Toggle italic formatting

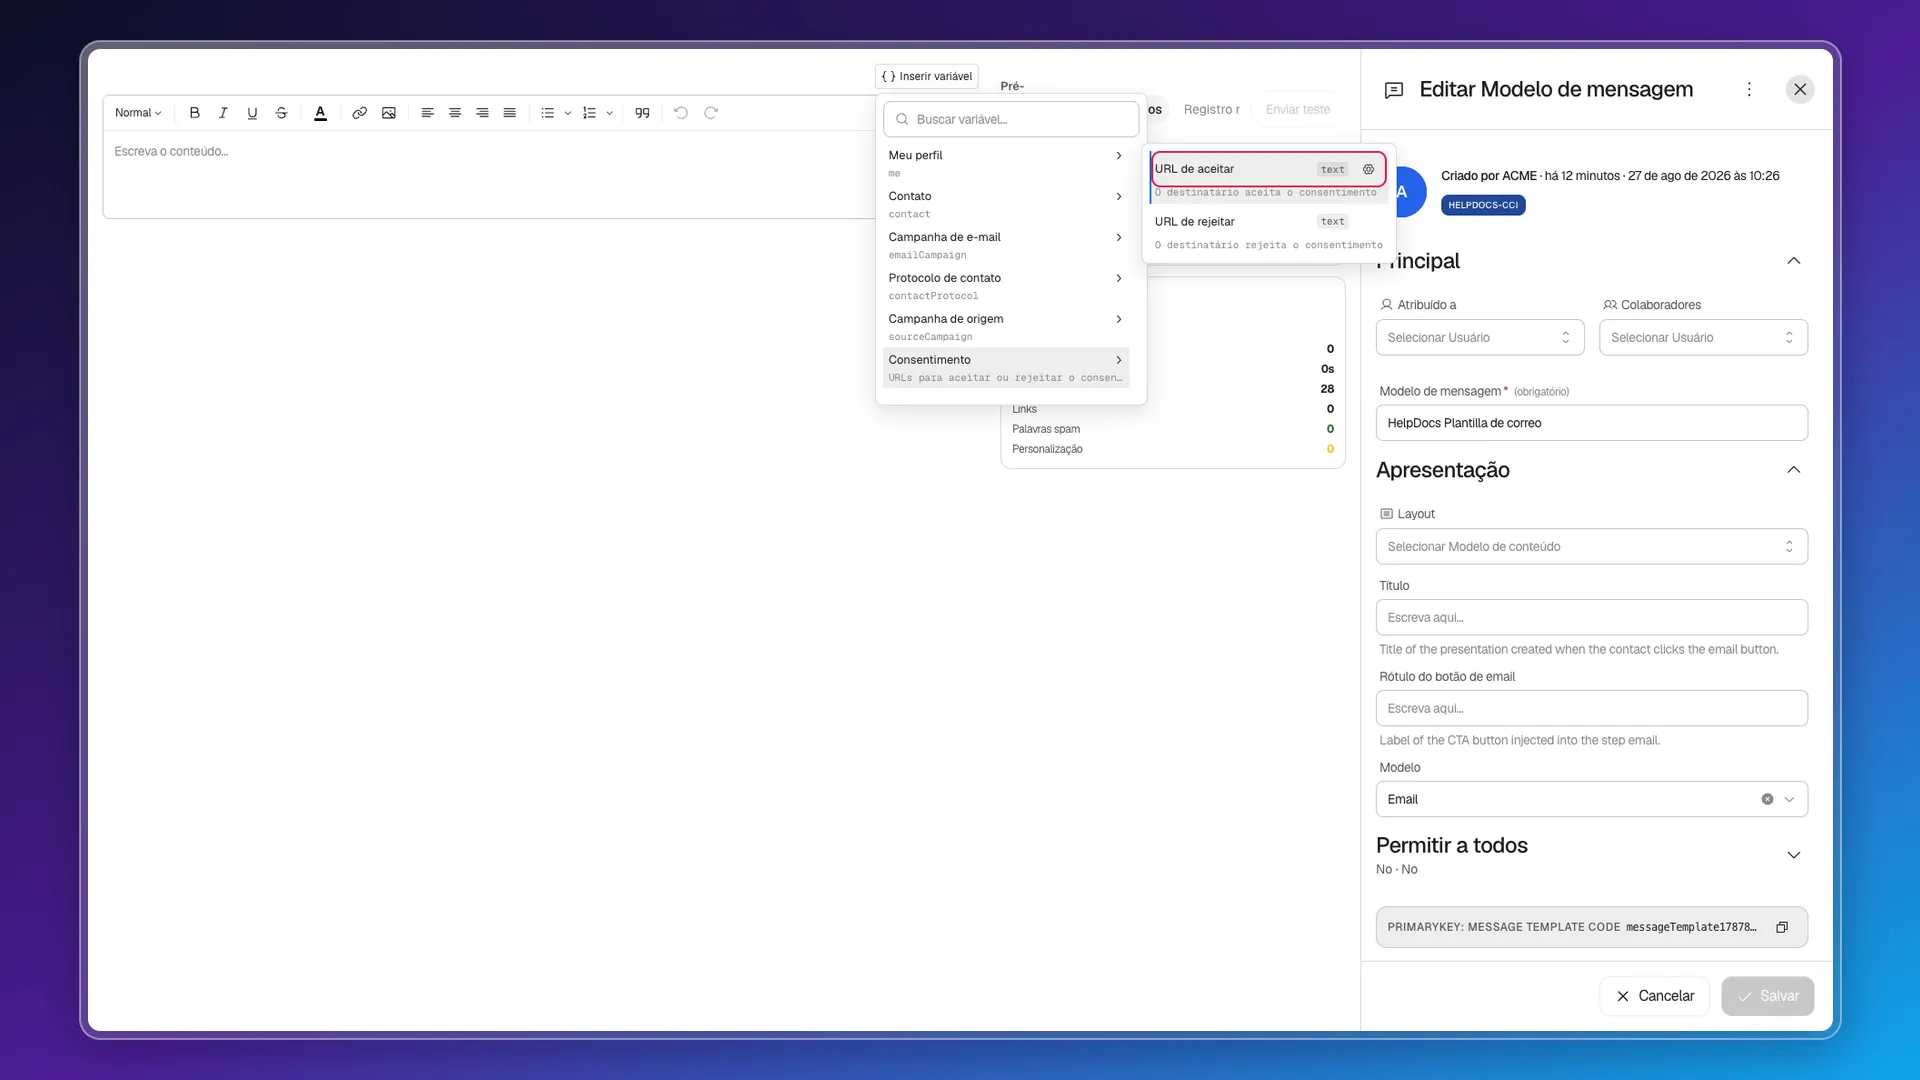[x=223, y=113]
